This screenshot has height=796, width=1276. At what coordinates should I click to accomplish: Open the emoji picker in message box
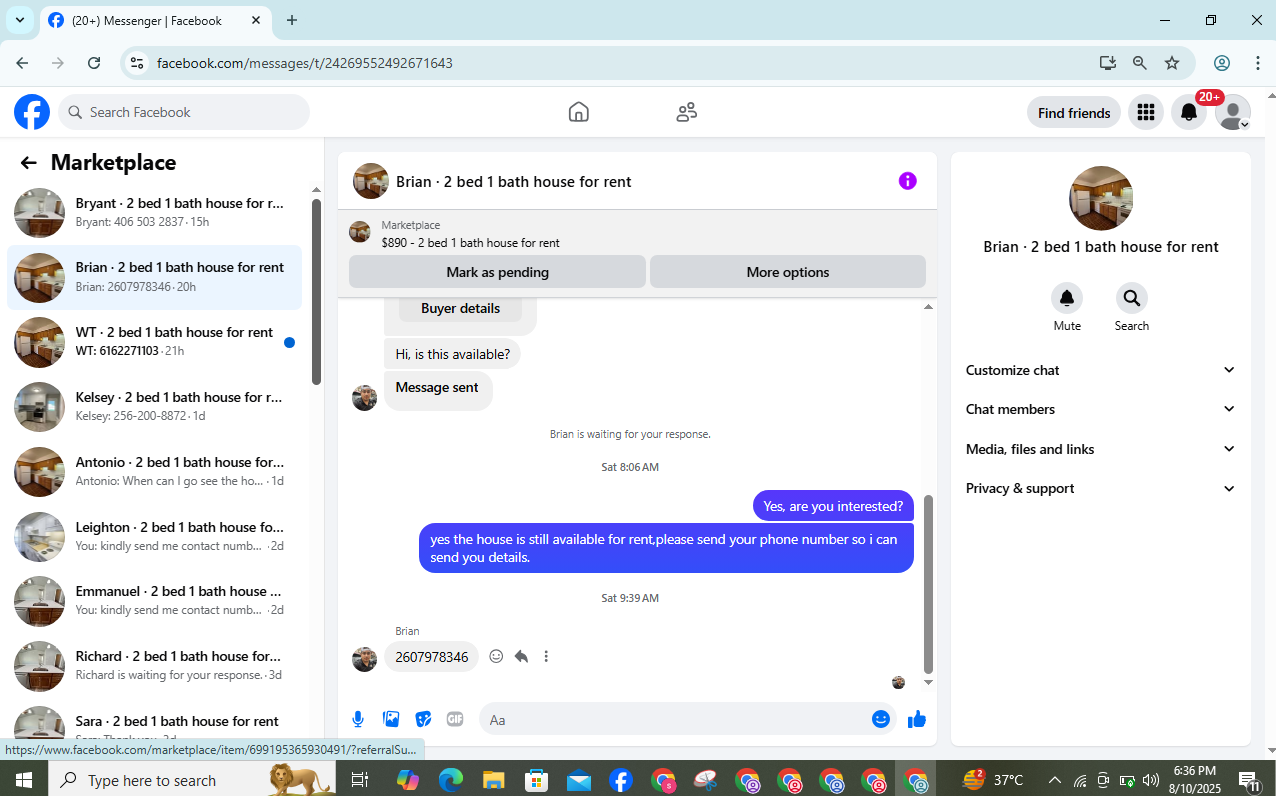tap(881, 719)
